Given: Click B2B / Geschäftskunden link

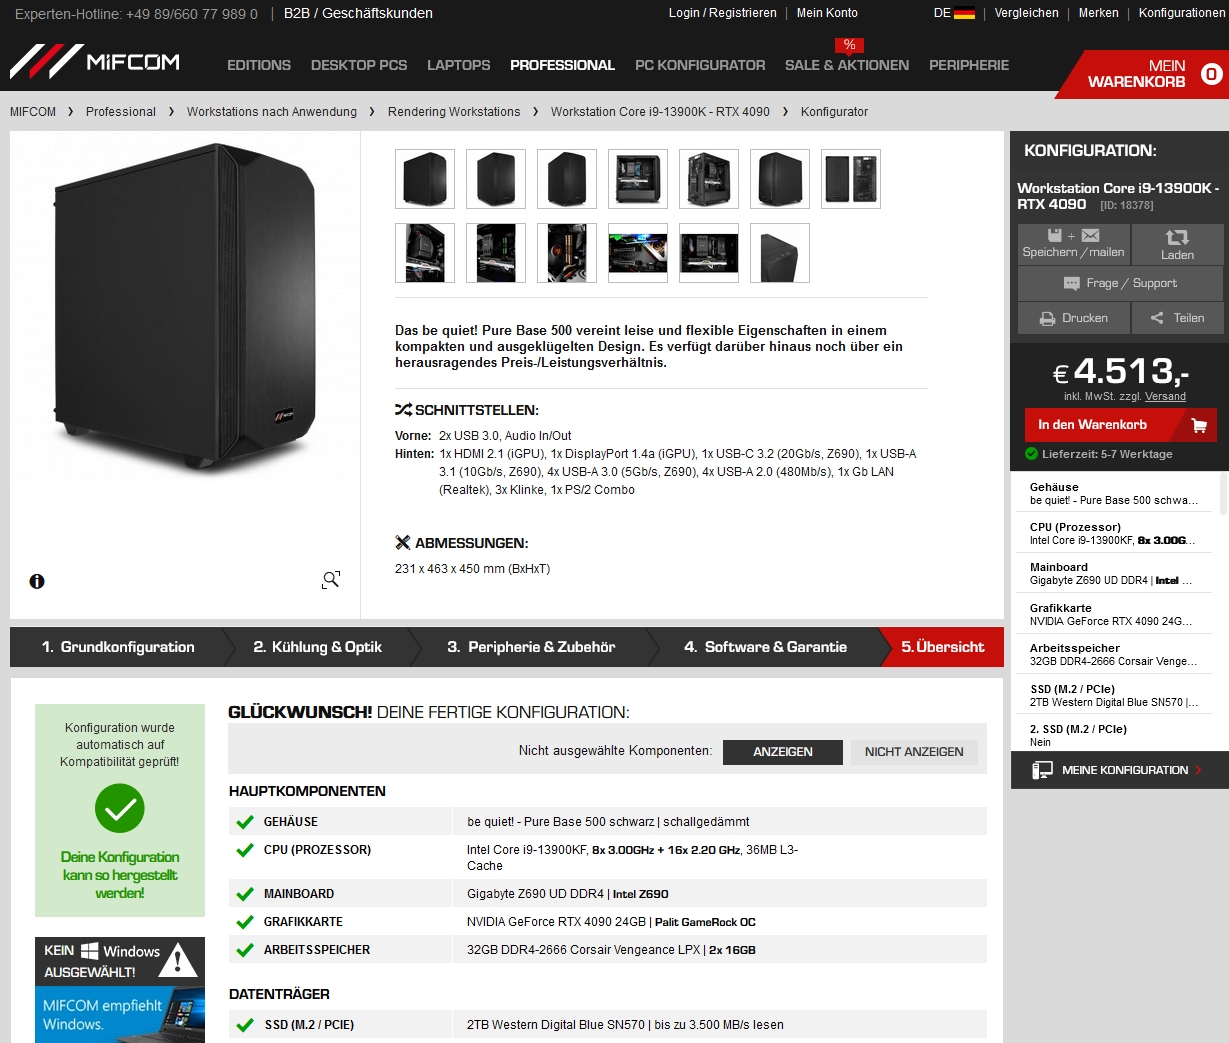Looking at the screenshot, I should pos(358,13).
